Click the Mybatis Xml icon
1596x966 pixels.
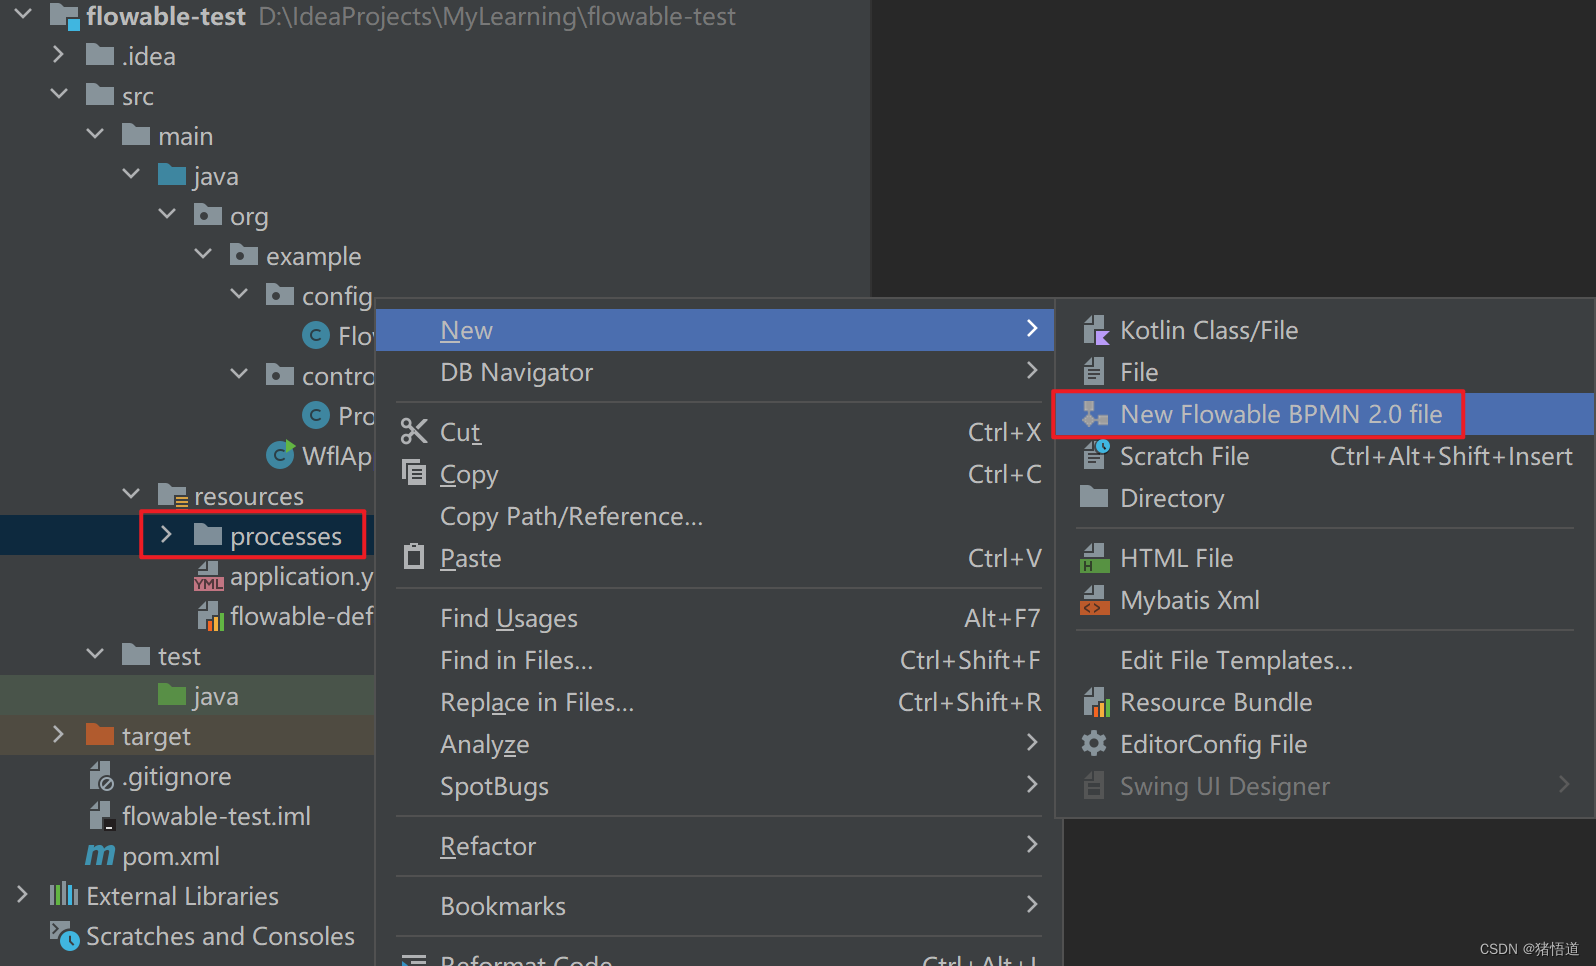pos(1095,600)
